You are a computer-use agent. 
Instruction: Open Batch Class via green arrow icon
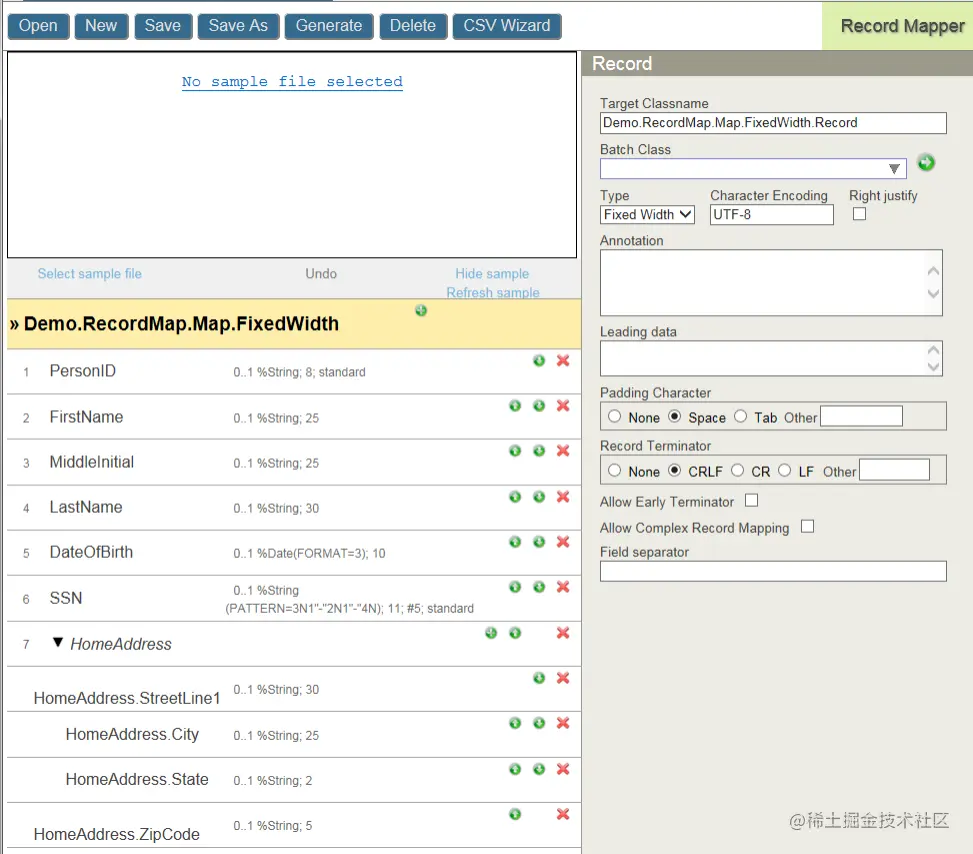(x=926, y=163)
